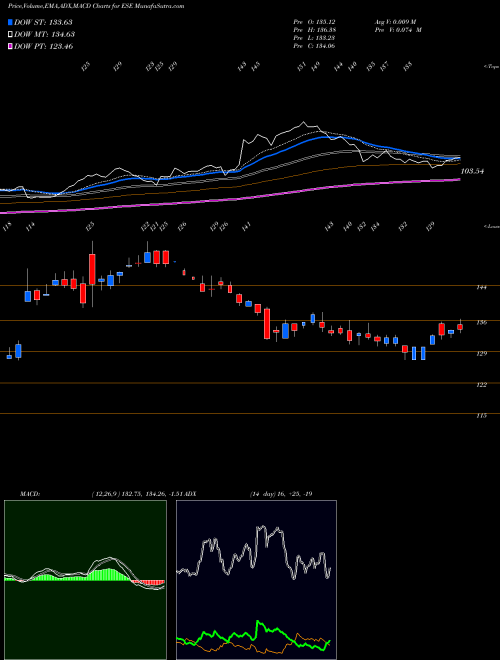
Task: Click the Pre H: 136.38 value
Action: [x=314, y=30]
